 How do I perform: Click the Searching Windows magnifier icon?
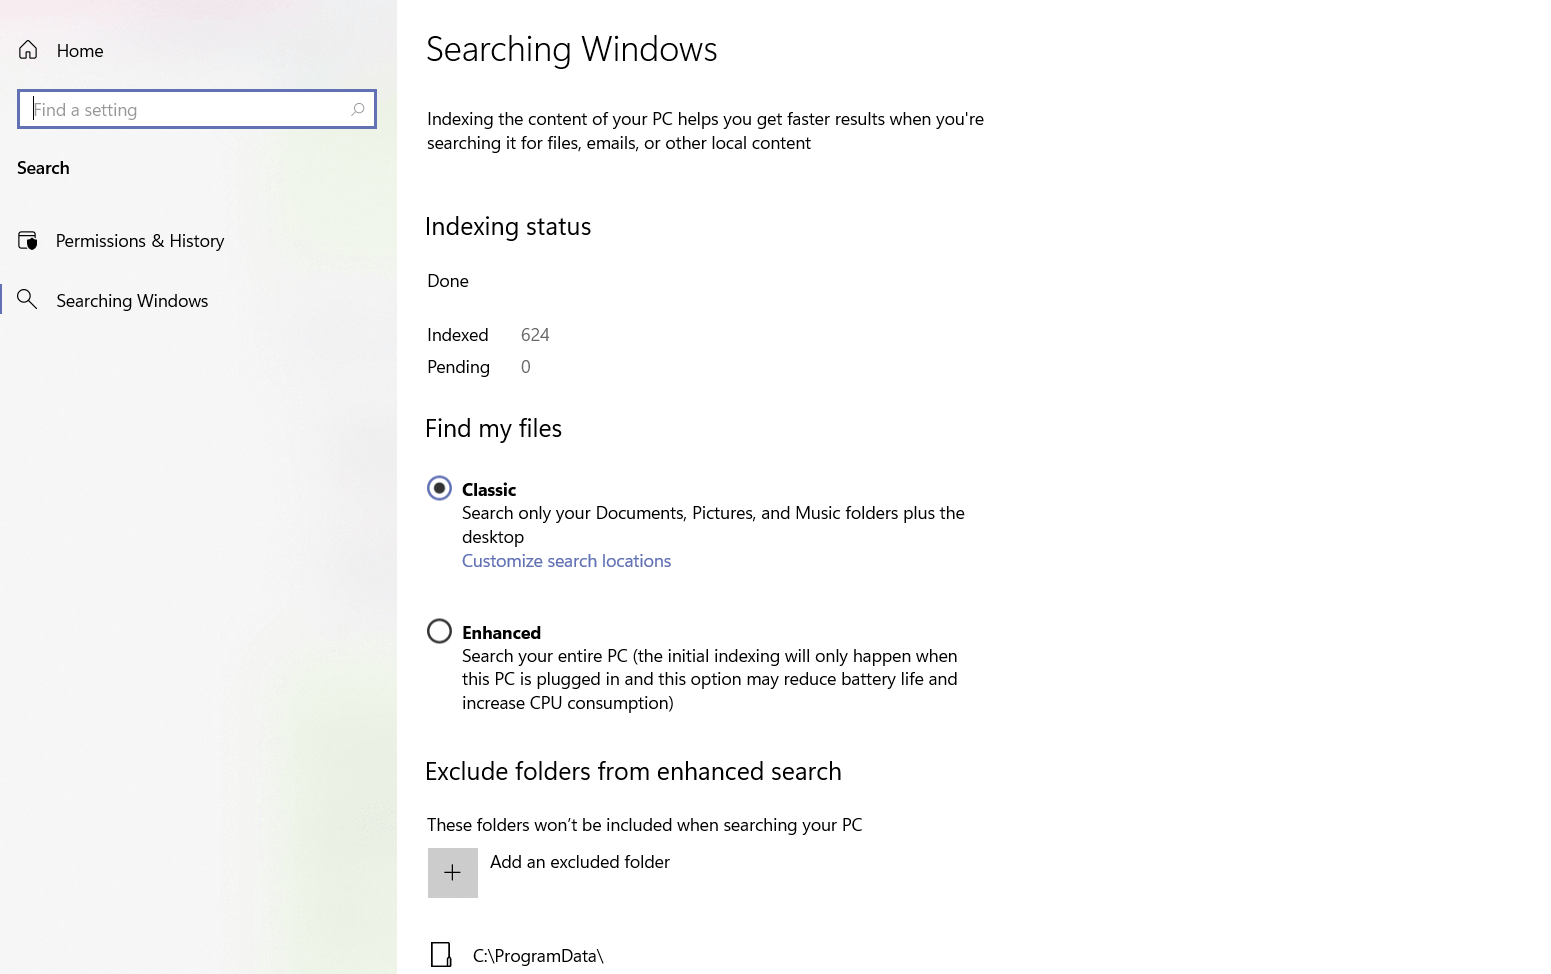pos(28,300)
